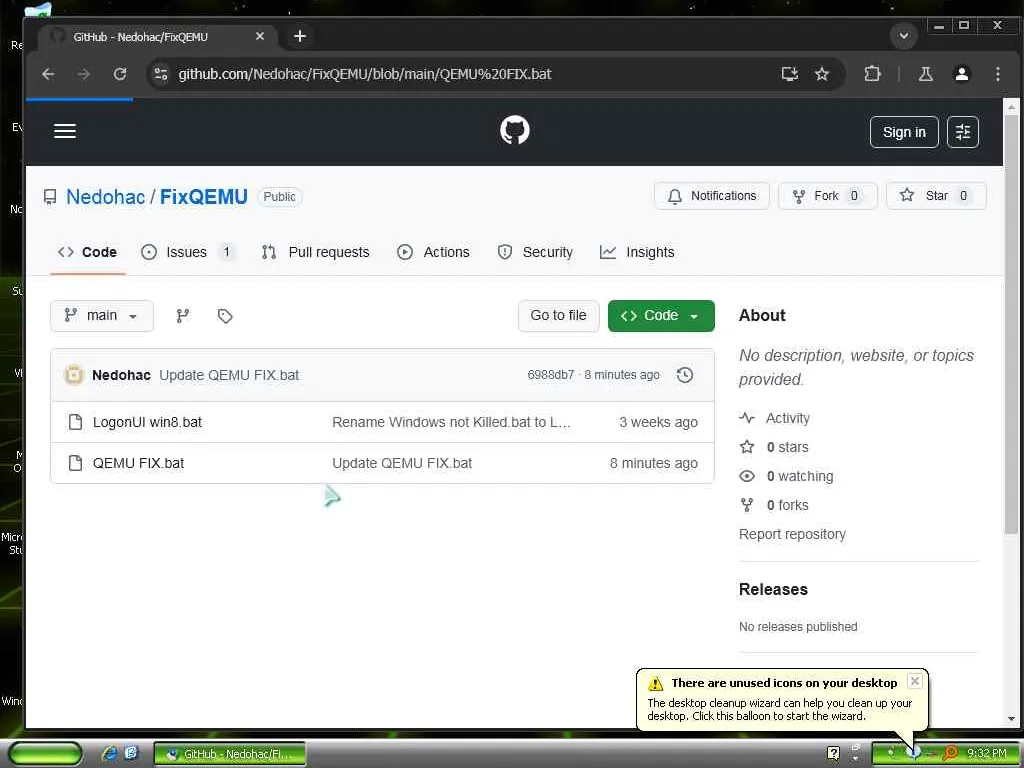This screenshot has height=768, width=1024.
Task: Open the Nedohac commit author link
Action: [121, 375]
